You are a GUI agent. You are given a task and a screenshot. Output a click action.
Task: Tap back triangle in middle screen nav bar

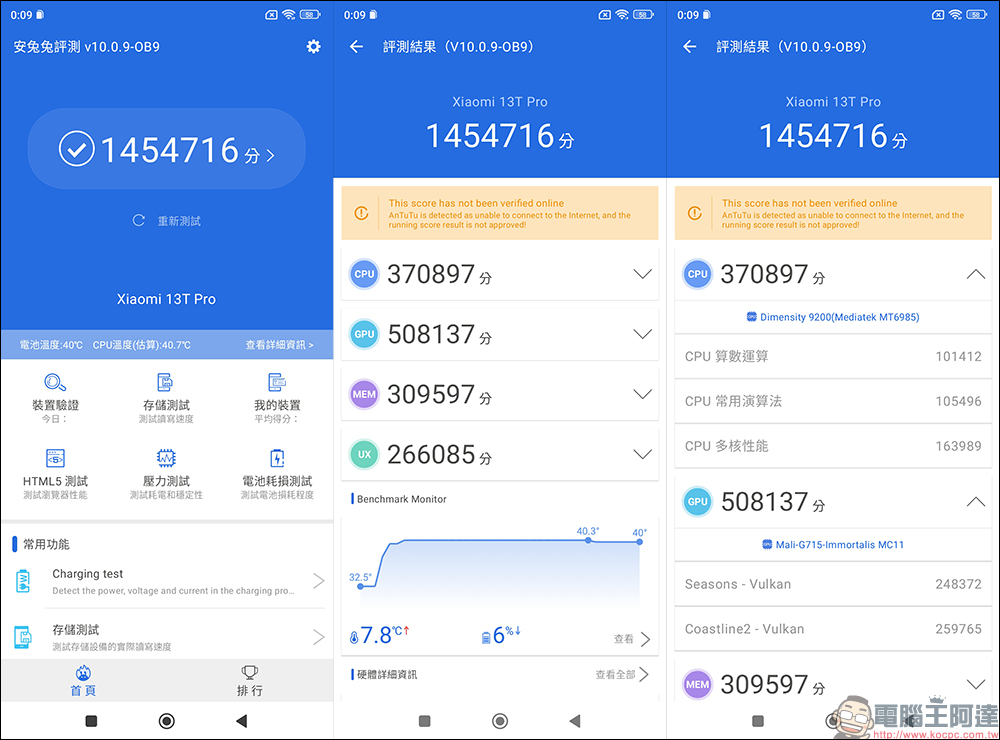[575, 721]
